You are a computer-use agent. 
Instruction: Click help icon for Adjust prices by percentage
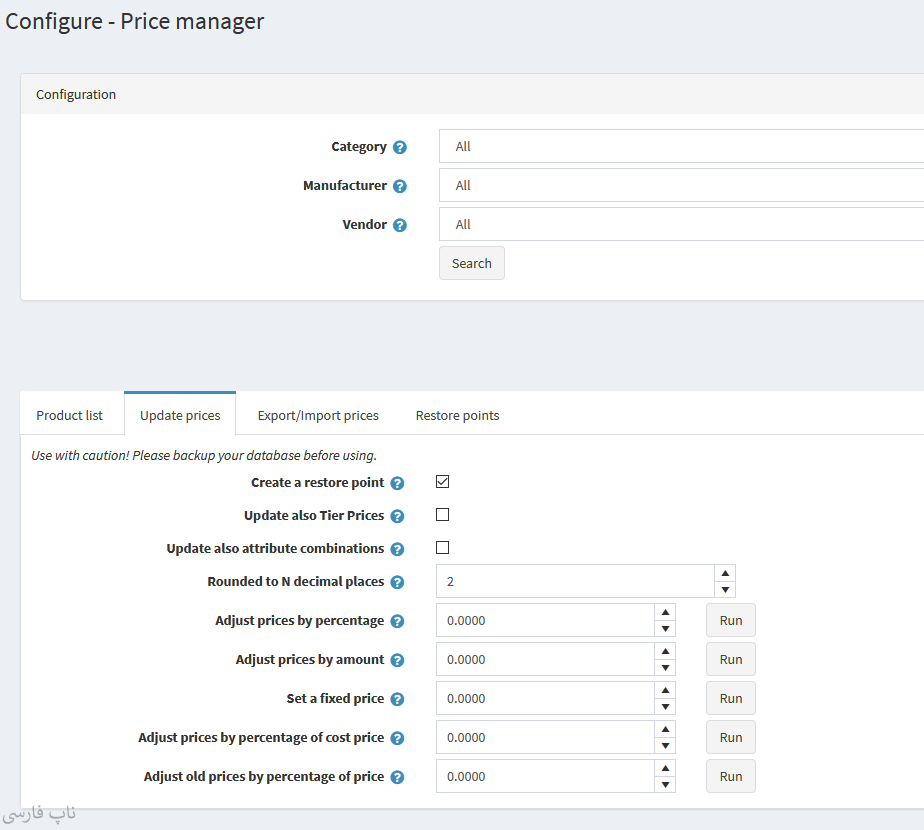pyautogui.click(x=397, y=621)
